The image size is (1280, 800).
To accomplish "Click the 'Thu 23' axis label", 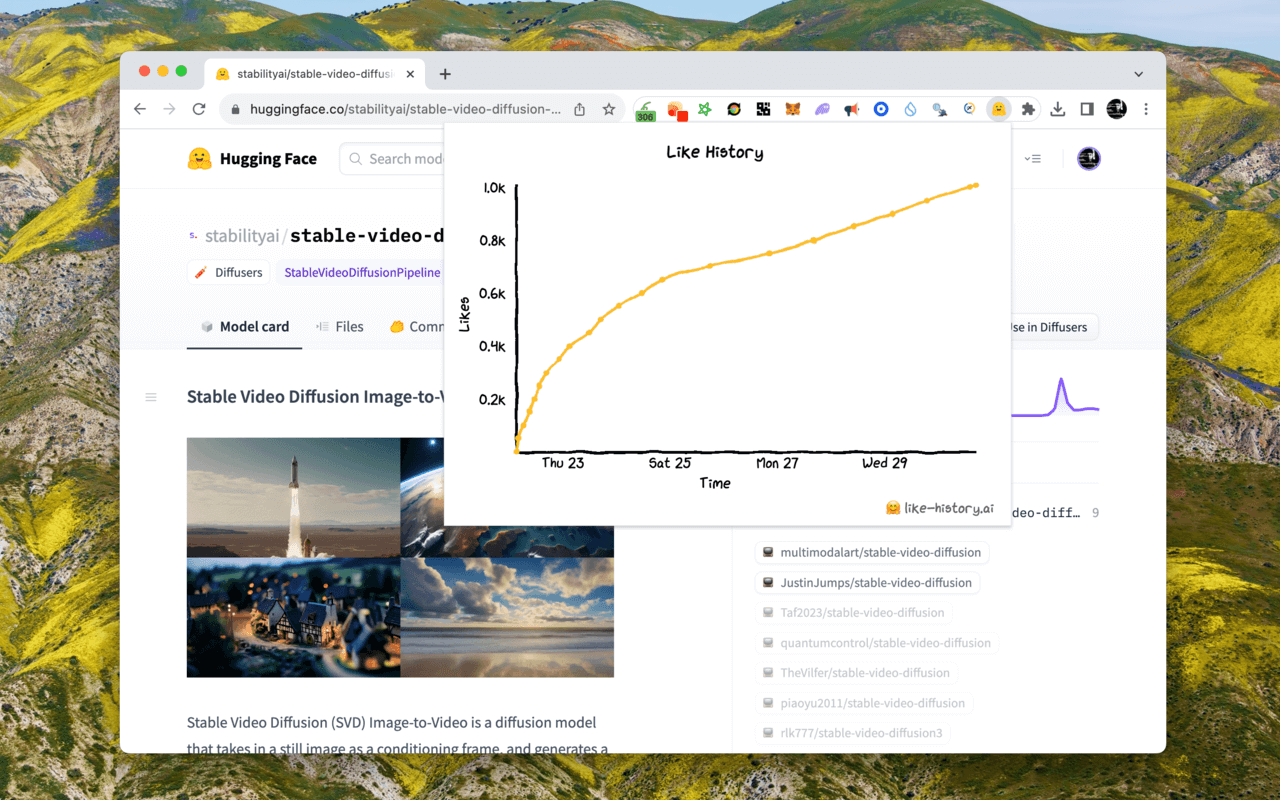I will [x=563, y=463].
